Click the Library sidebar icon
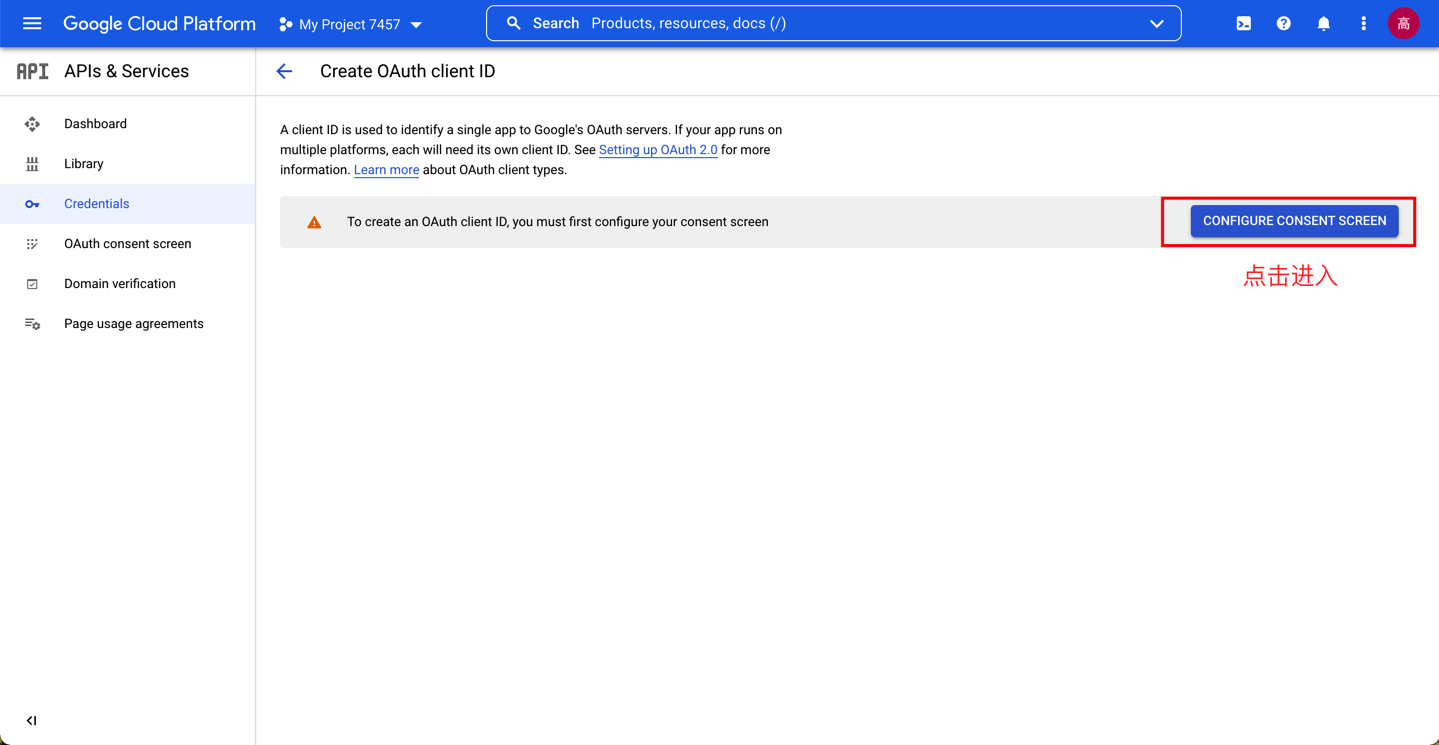This screenshot has width=1439, height=745. point(32,164)
